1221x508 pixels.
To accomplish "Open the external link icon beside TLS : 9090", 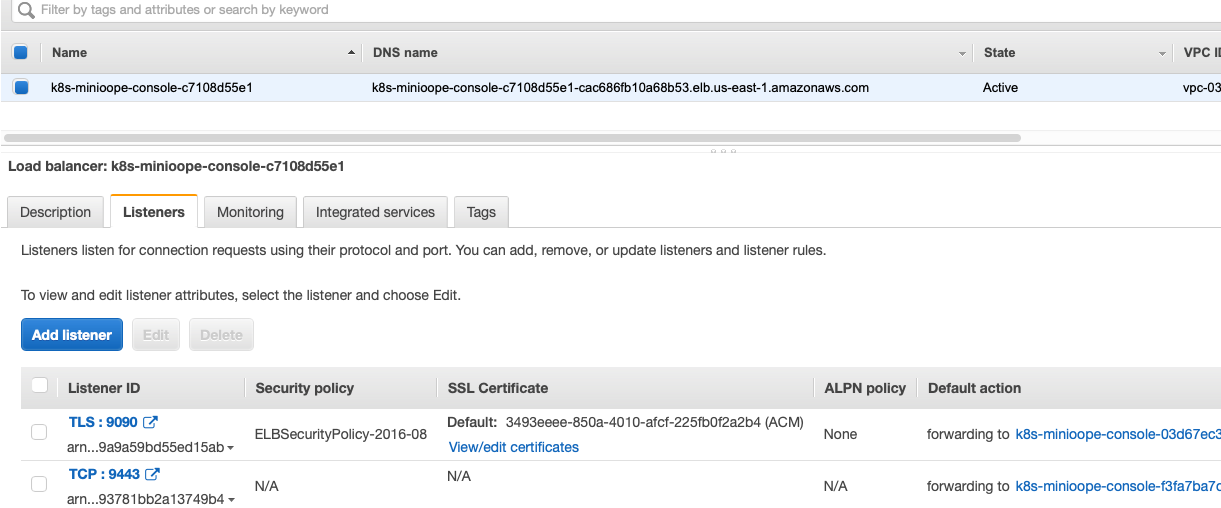I will (151, 422).
